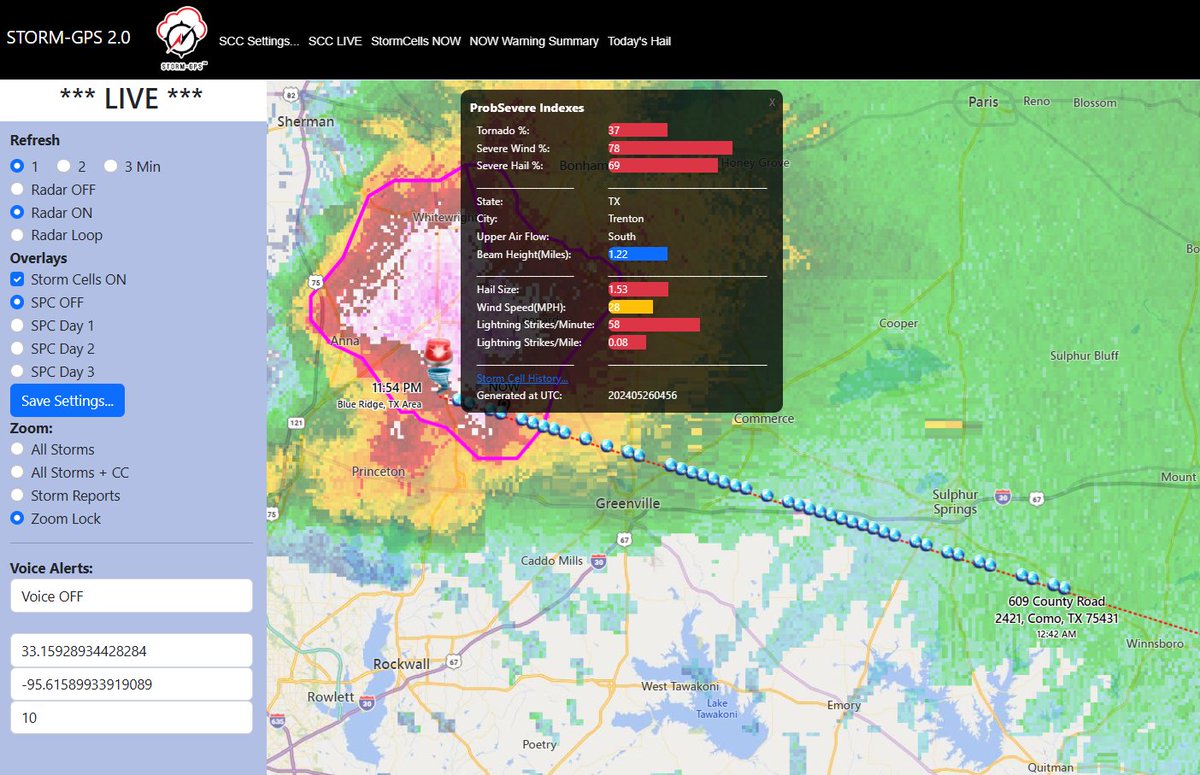Click Save Settings button
1200x775 pixels.
pyautogui.click(x=67, y=400)
